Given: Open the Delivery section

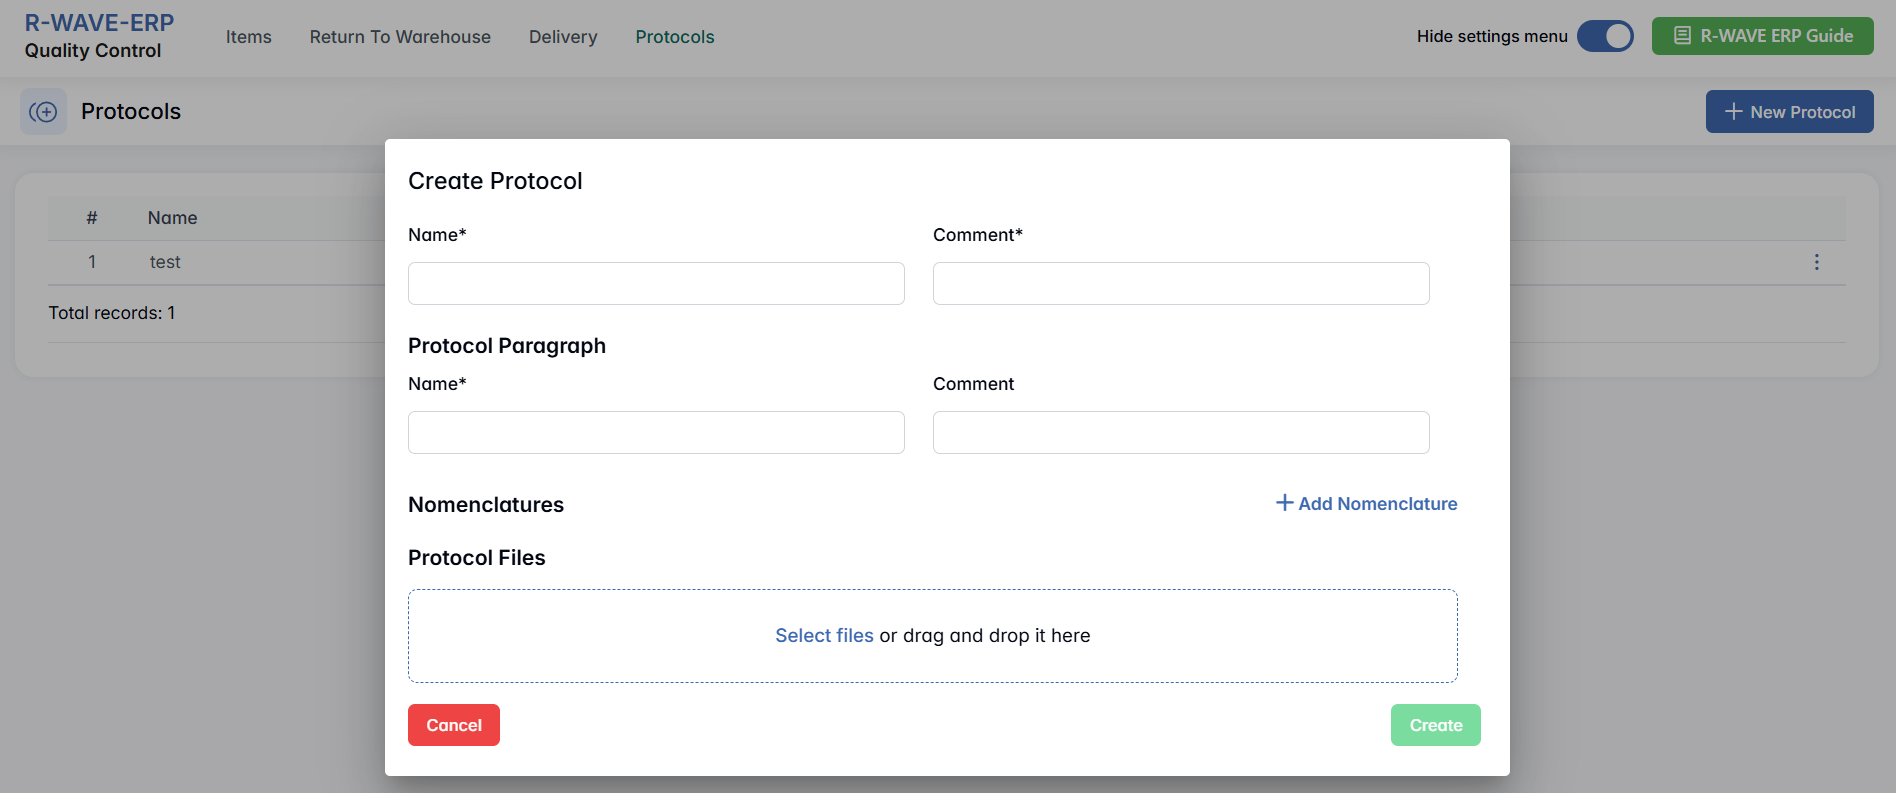Looking at the screenshot, I should point(563,37).
